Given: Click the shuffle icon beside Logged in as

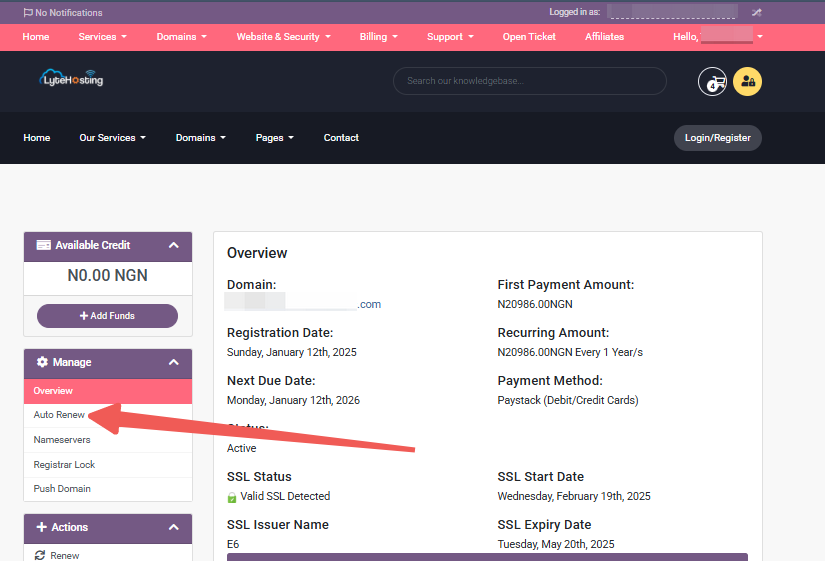Looking at the screenshot, I should 757,12.
